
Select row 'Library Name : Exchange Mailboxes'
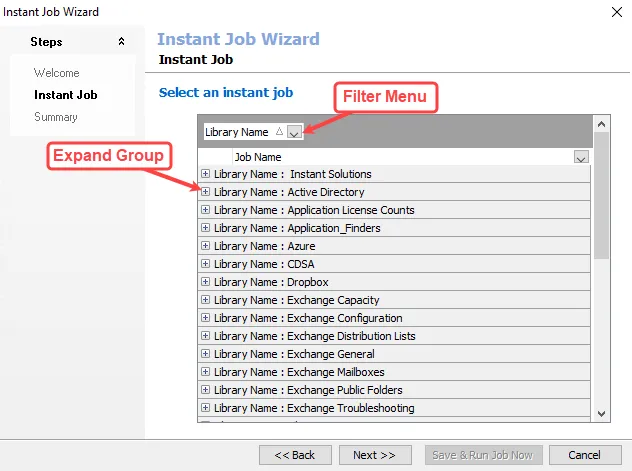(x=394, y=371)
